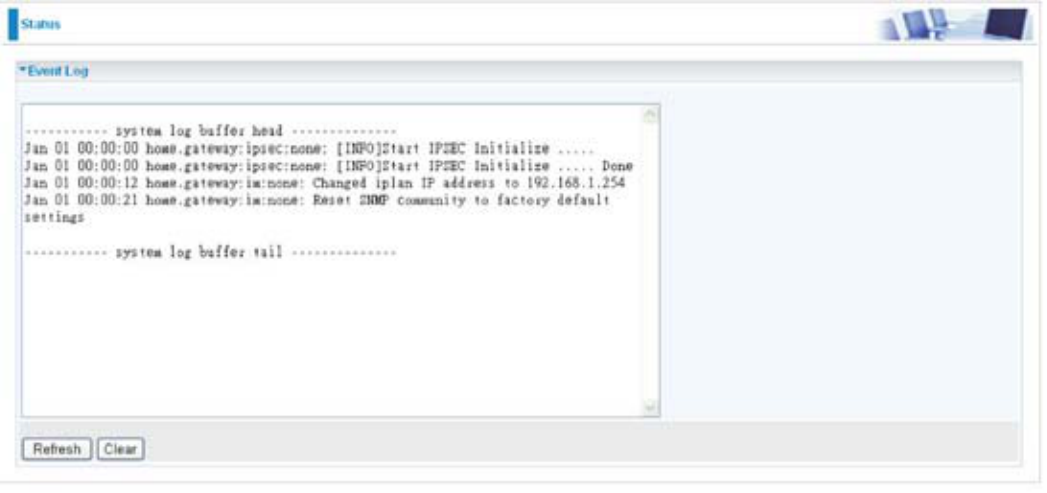This screenshot has height=493, width=1047.
Task: Click the Refresh button
Action: click(57, 449)
